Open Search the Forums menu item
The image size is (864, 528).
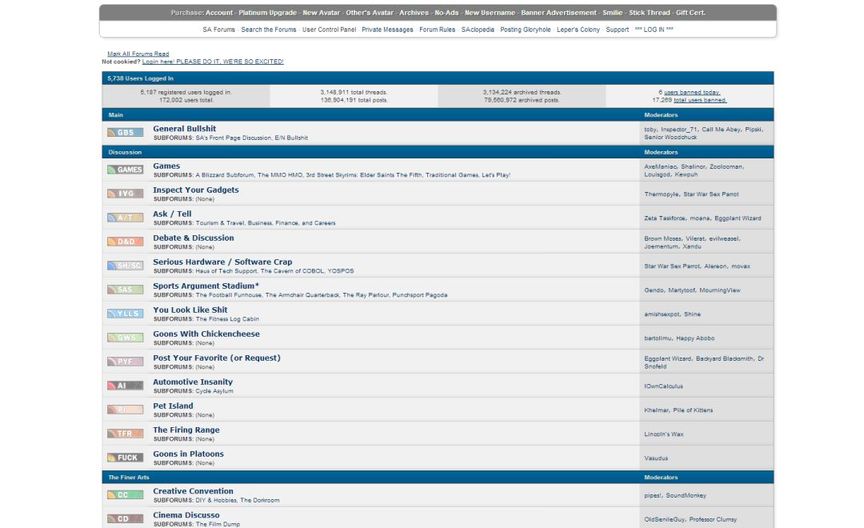[x=268, y=30]
